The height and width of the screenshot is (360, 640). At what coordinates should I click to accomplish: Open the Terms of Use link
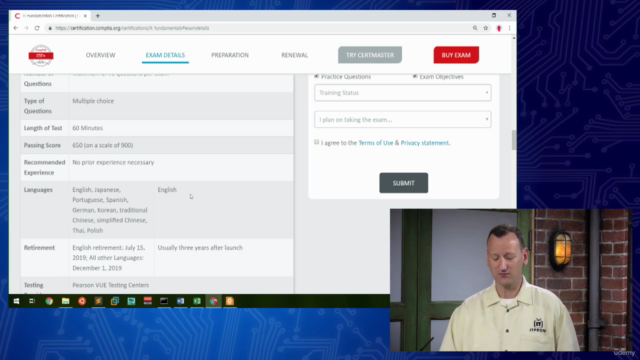pyautogui.click(x=376, y=143)
